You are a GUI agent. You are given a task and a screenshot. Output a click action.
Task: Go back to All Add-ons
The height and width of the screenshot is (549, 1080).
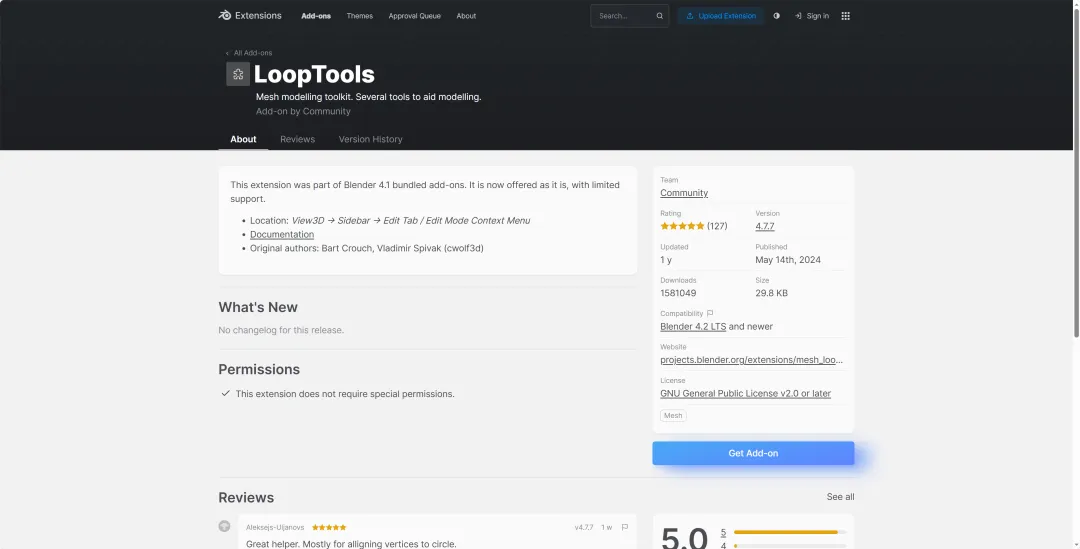tap(249, 53)
